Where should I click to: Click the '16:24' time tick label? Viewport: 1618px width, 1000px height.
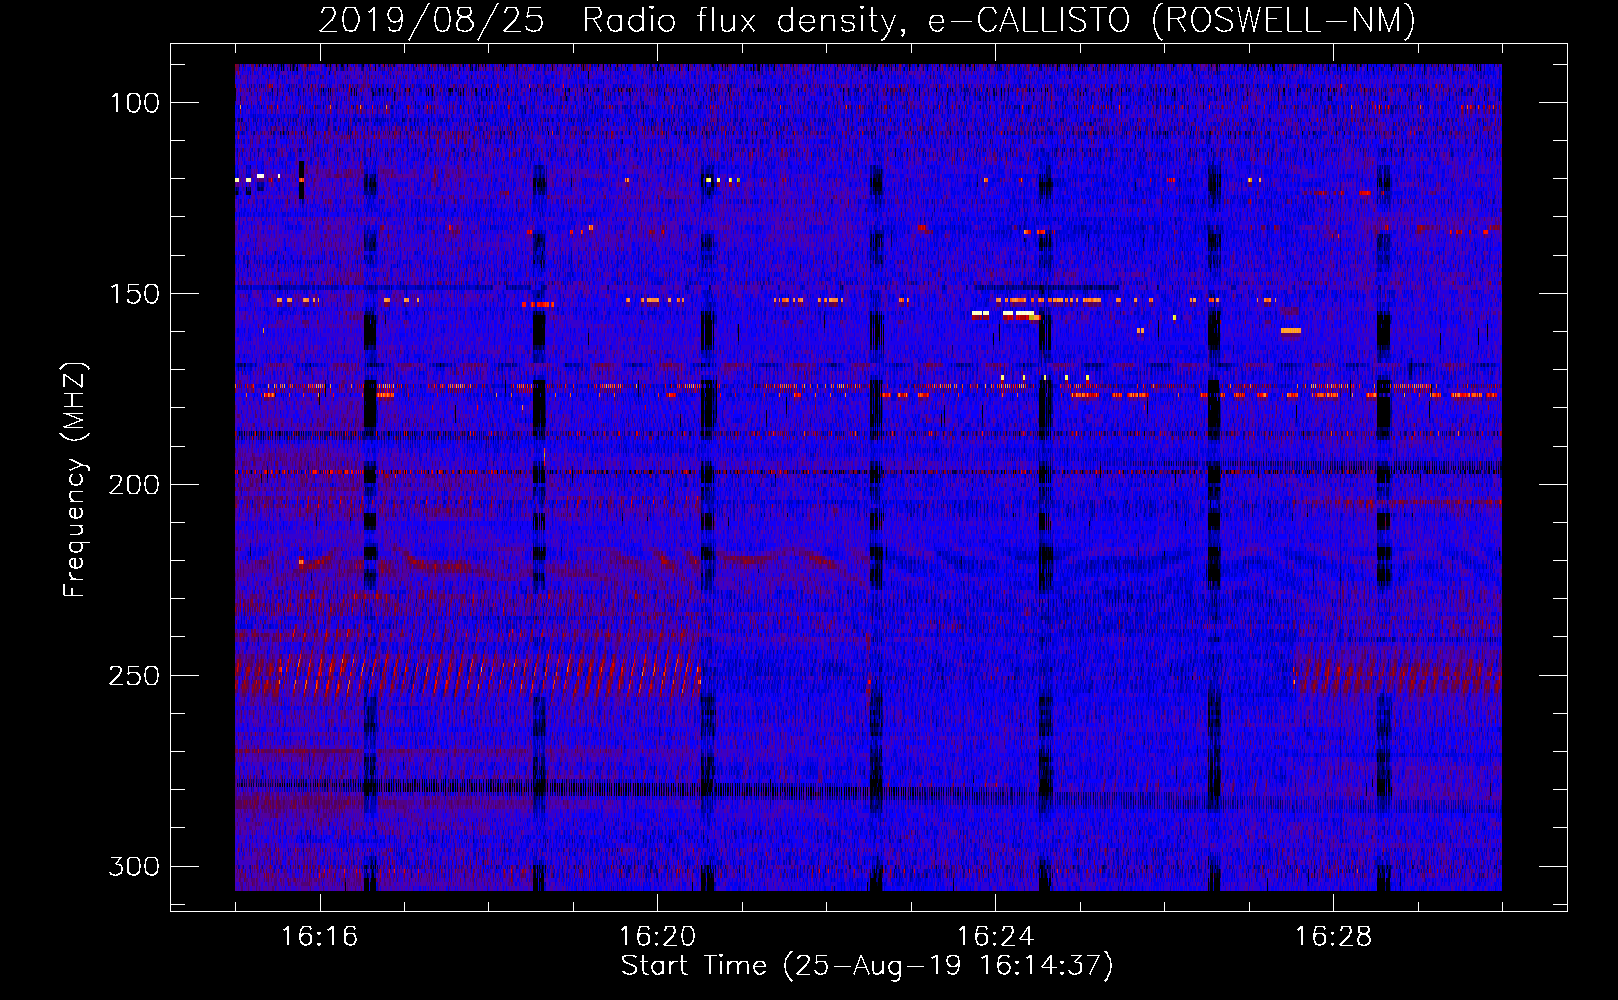[996, 937]
